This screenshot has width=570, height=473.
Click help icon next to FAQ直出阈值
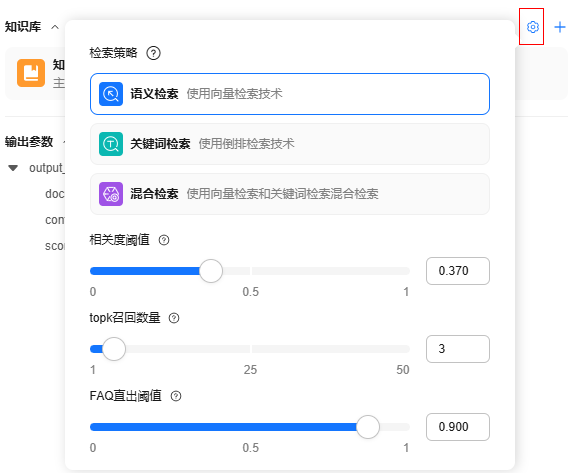176,396
